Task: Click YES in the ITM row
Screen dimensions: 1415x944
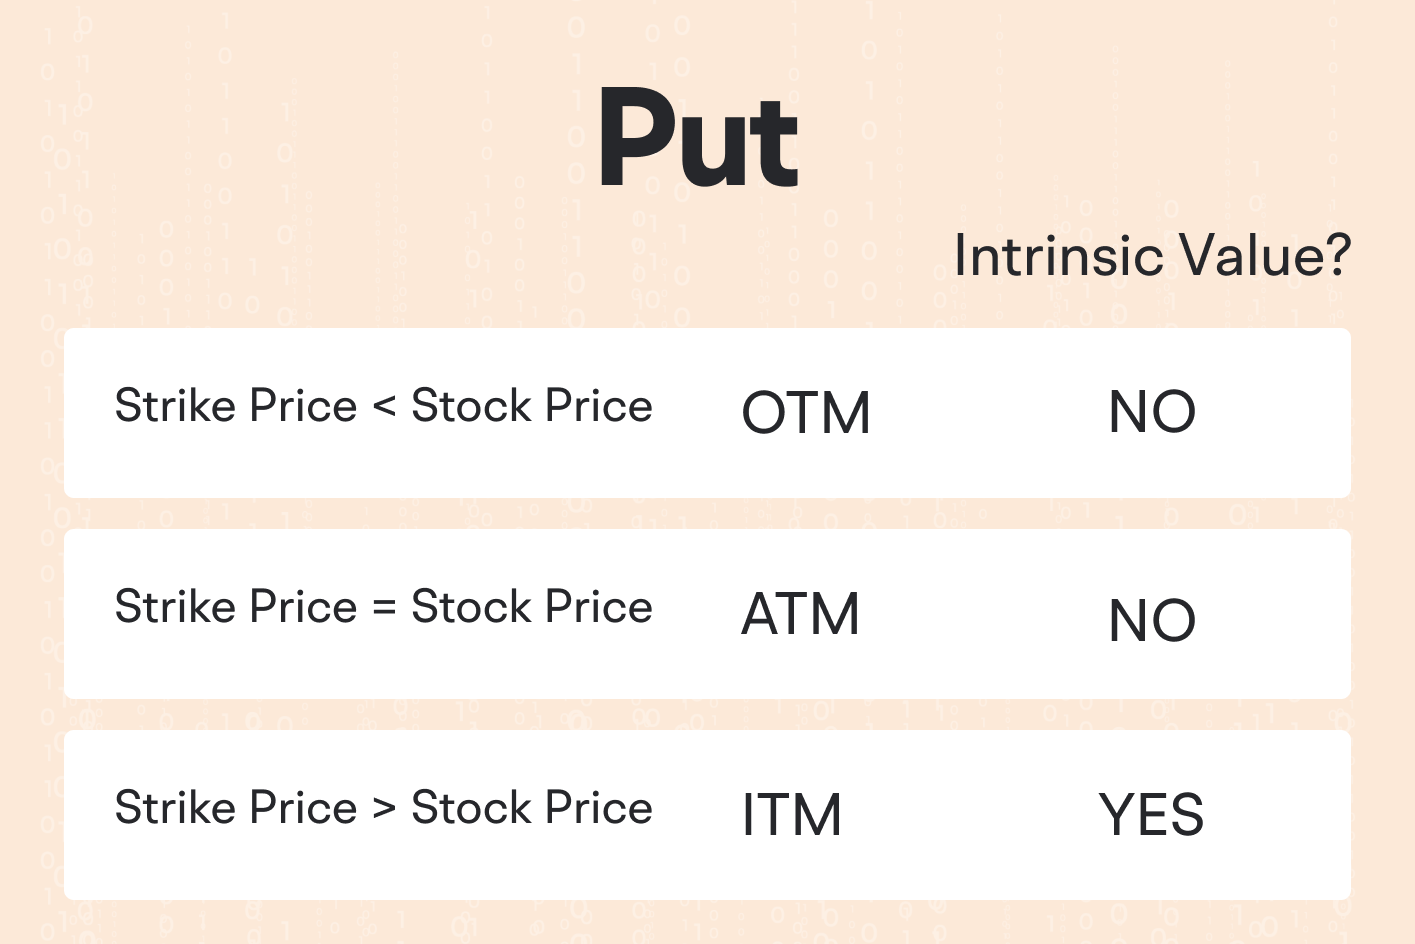Action: (x=1151, y=815)
